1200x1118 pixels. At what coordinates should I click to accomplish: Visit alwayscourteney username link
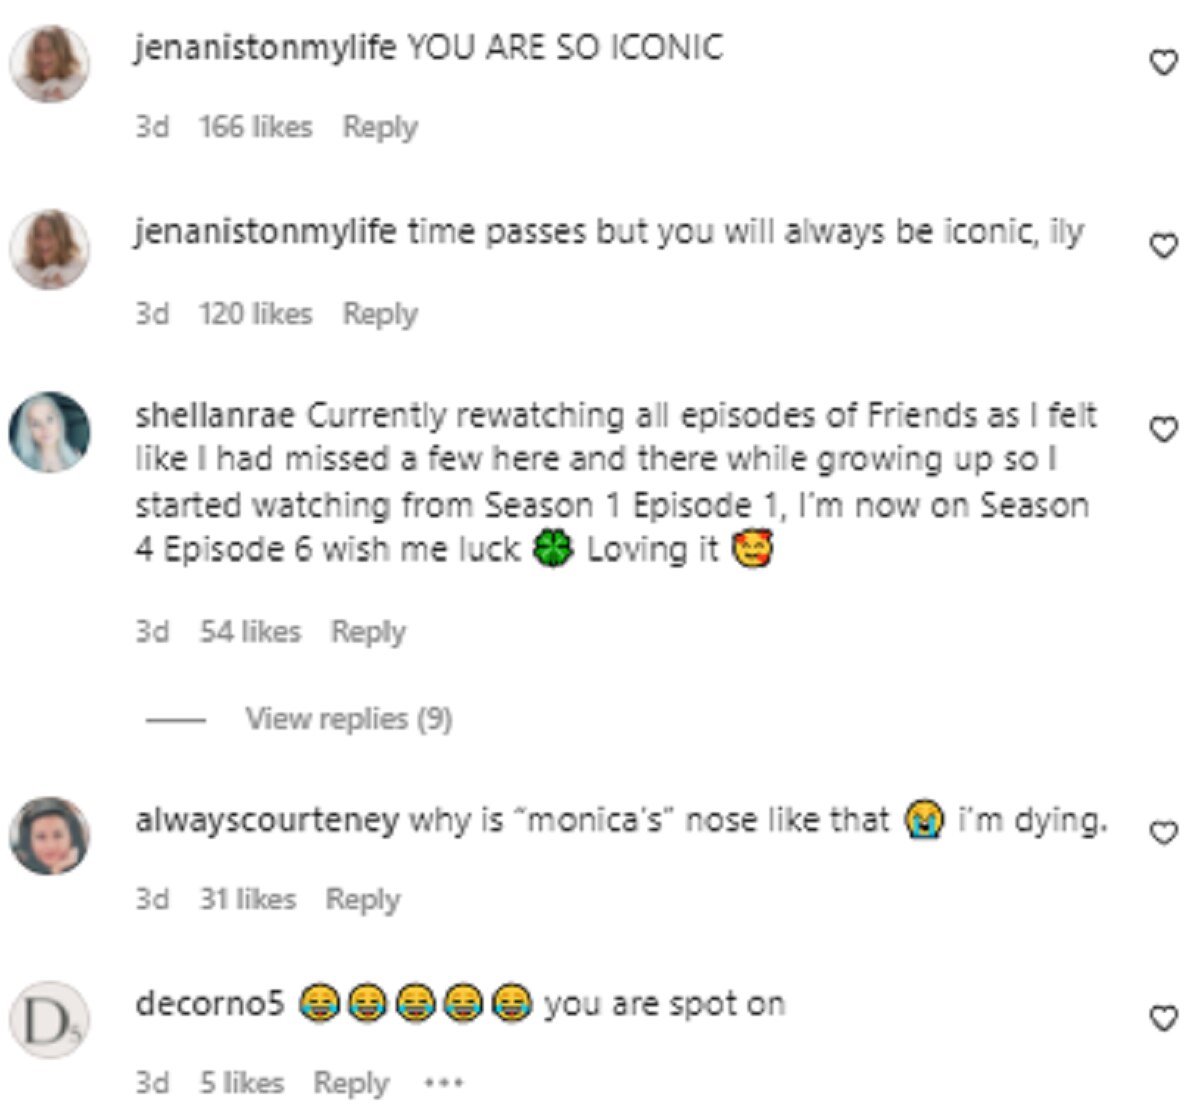tap(266, 821)
